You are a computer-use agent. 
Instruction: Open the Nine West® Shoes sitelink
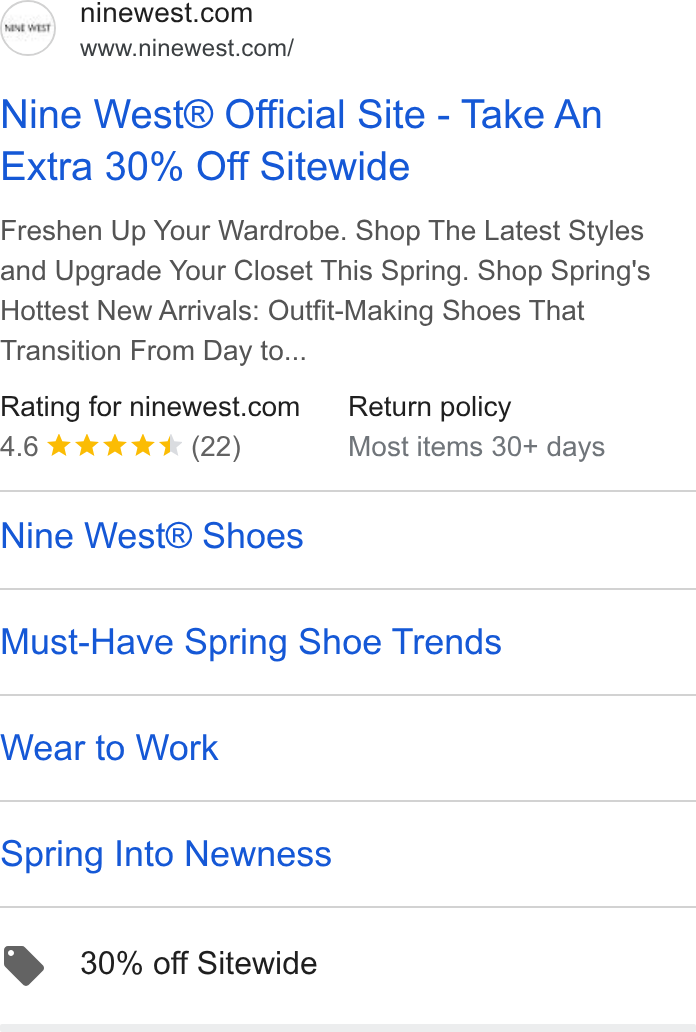[x=152, y=536]
